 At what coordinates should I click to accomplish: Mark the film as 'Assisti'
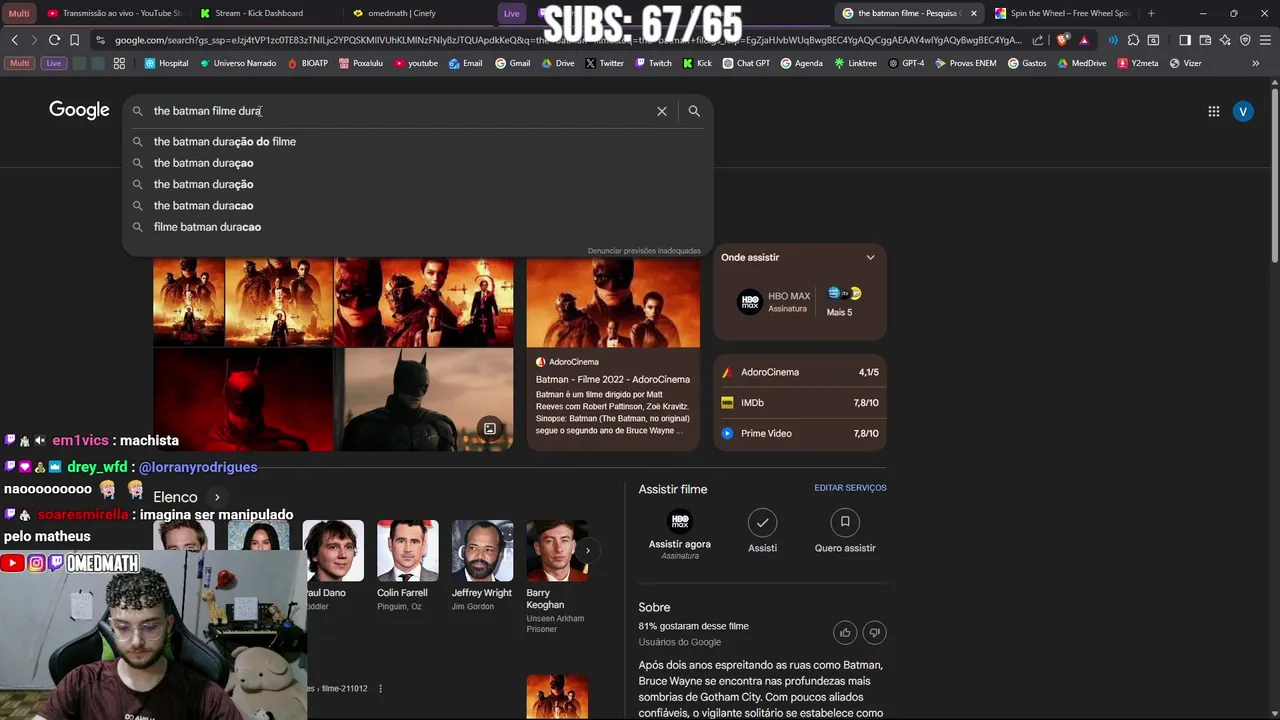pos(762,531)
